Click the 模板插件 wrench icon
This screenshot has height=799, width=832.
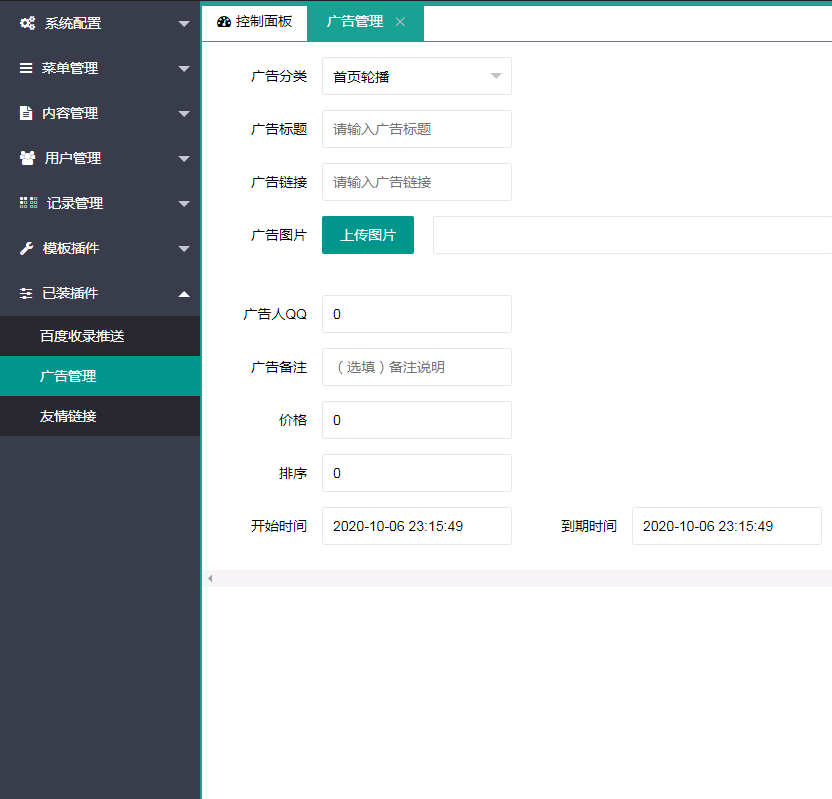pos(27,248)
